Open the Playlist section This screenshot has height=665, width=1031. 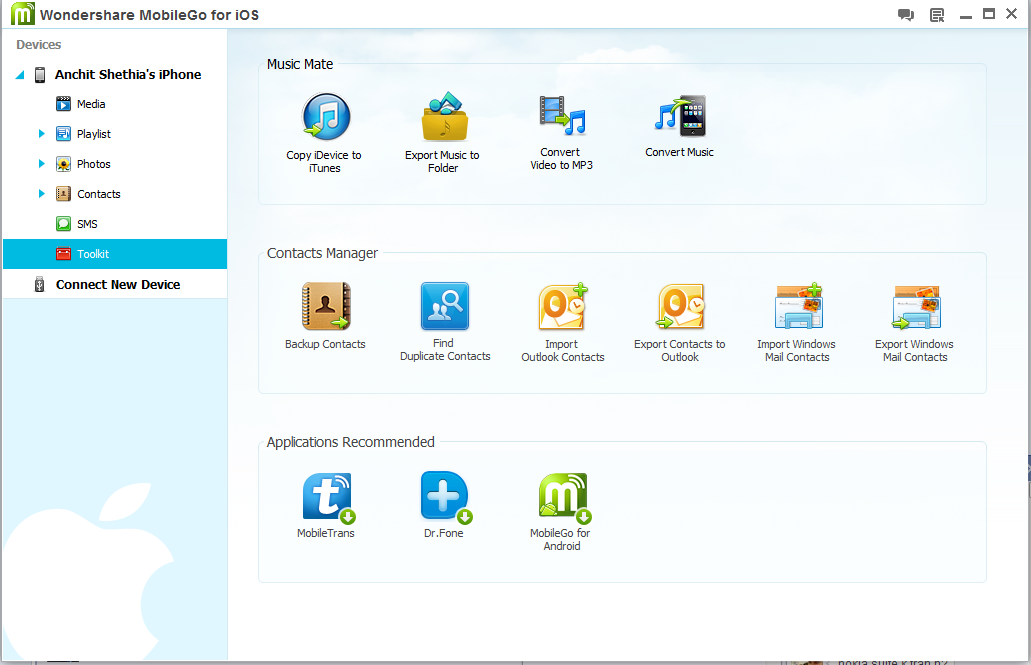pos(94,134)
